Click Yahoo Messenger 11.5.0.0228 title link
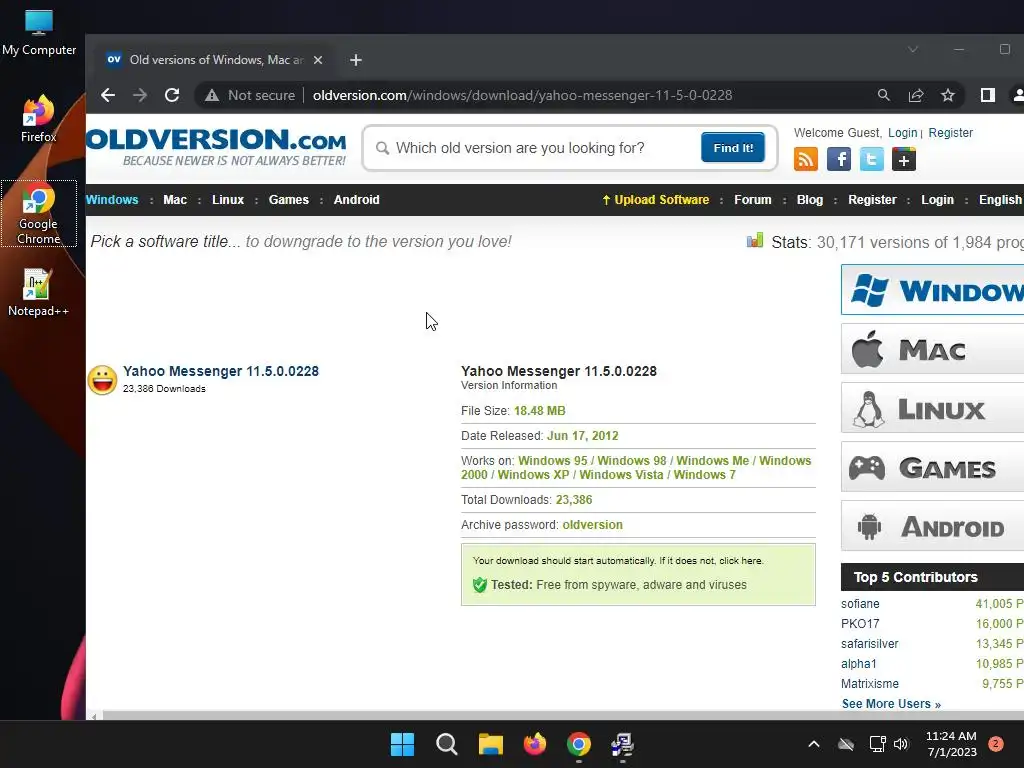This screenshot has width=1024, height=768. [221, 371]
